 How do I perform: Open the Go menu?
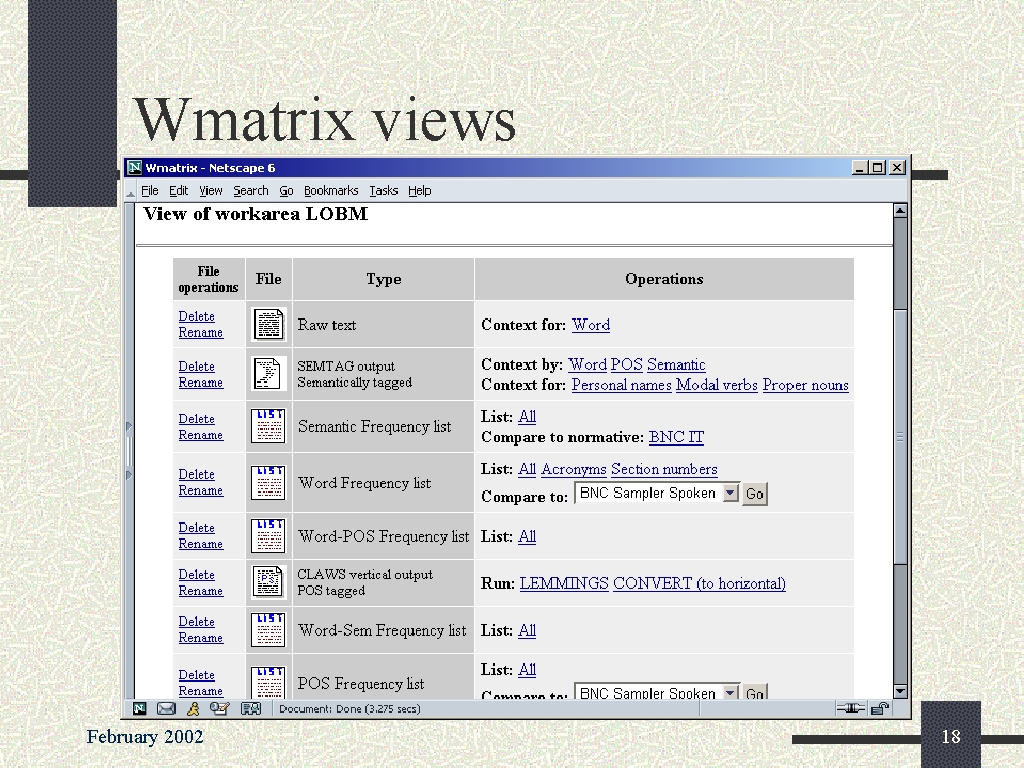(286, 191)
